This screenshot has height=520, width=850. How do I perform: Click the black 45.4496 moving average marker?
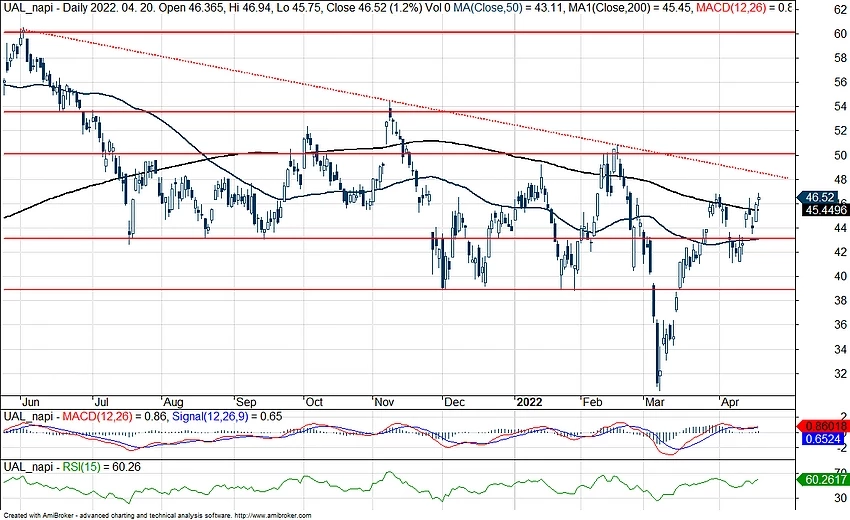(x=826, y=210)
